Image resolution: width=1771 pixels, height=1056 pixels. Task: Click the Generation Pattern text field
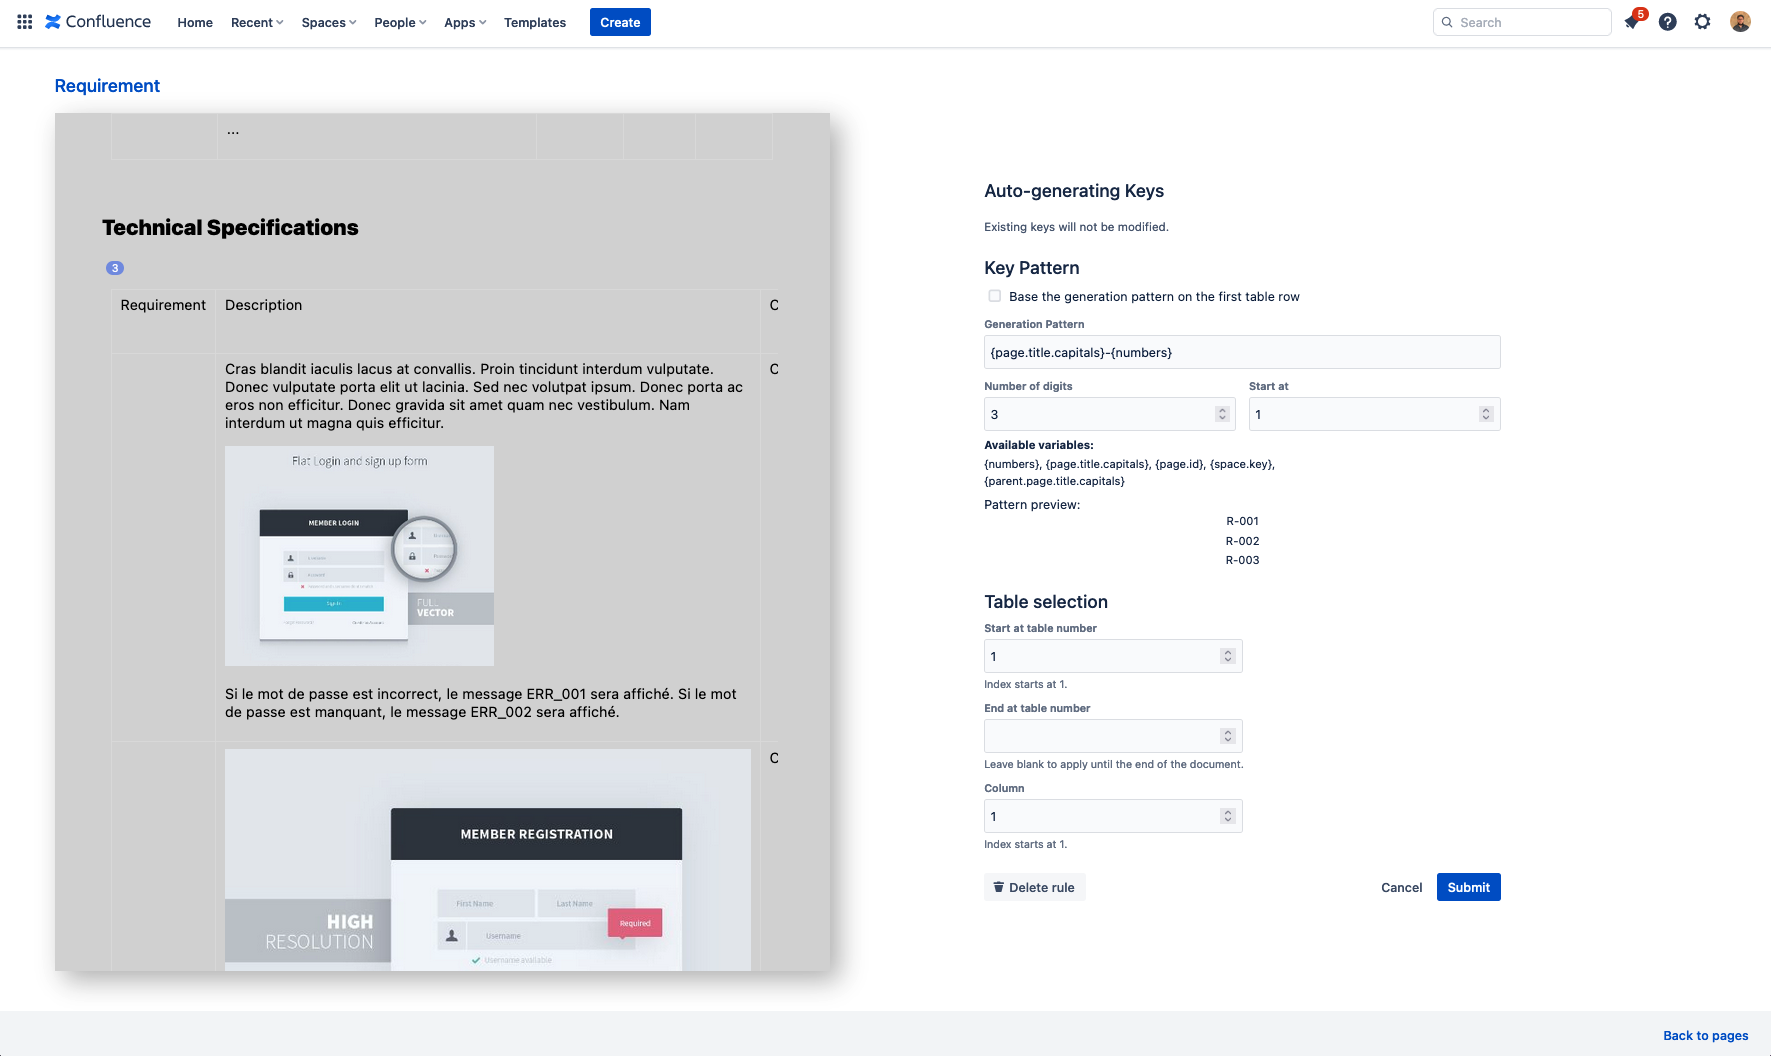pyautogui.click(x=1241, y=352)
